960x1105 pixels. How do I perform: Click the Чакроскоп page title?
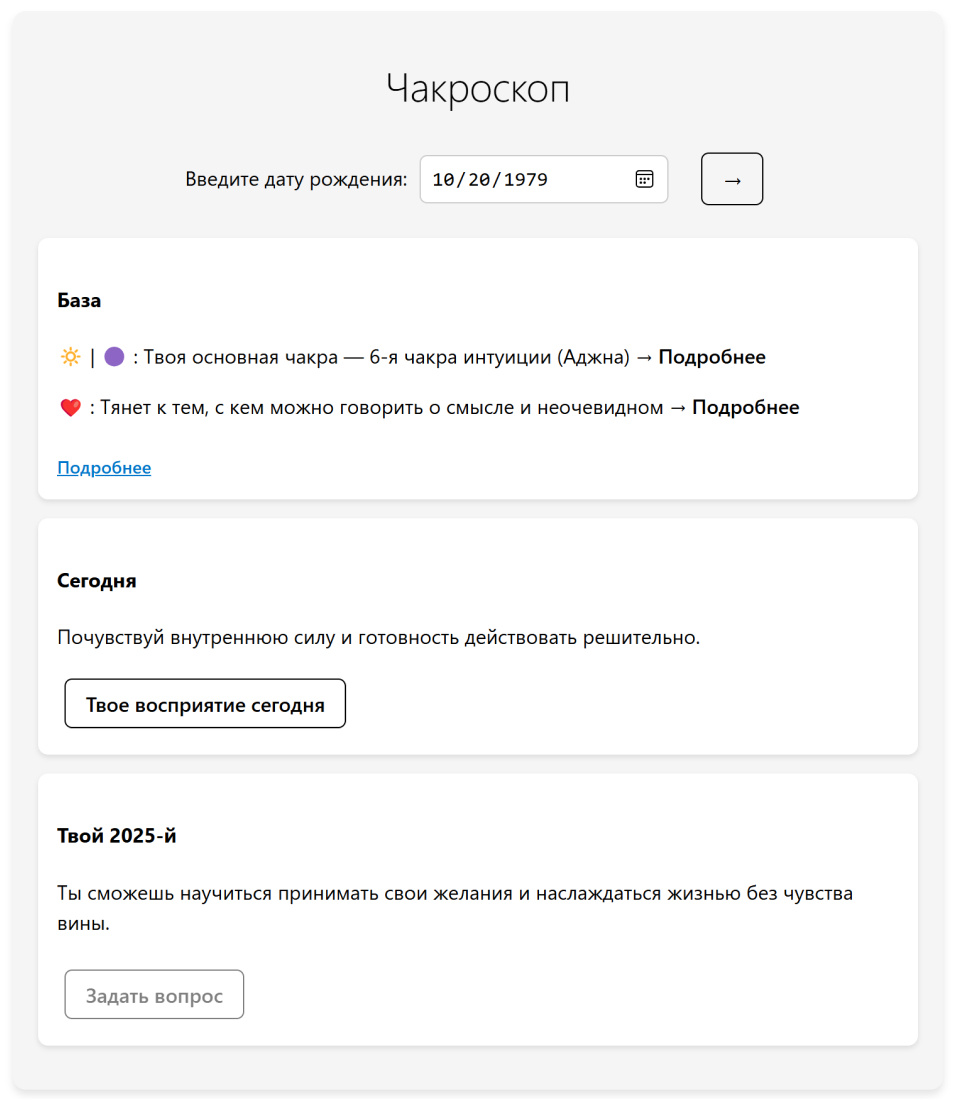[x=479, y=88]
